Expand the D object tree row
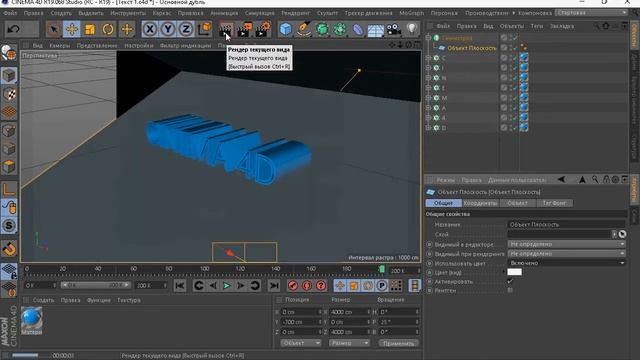 pyautogui.click(x=428, y=128)
